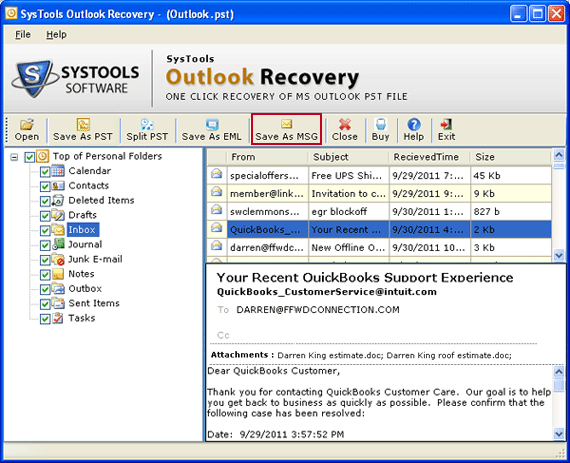Select the Deleted Items folder label
The image size is (570, 463).
tap(101, 200)
